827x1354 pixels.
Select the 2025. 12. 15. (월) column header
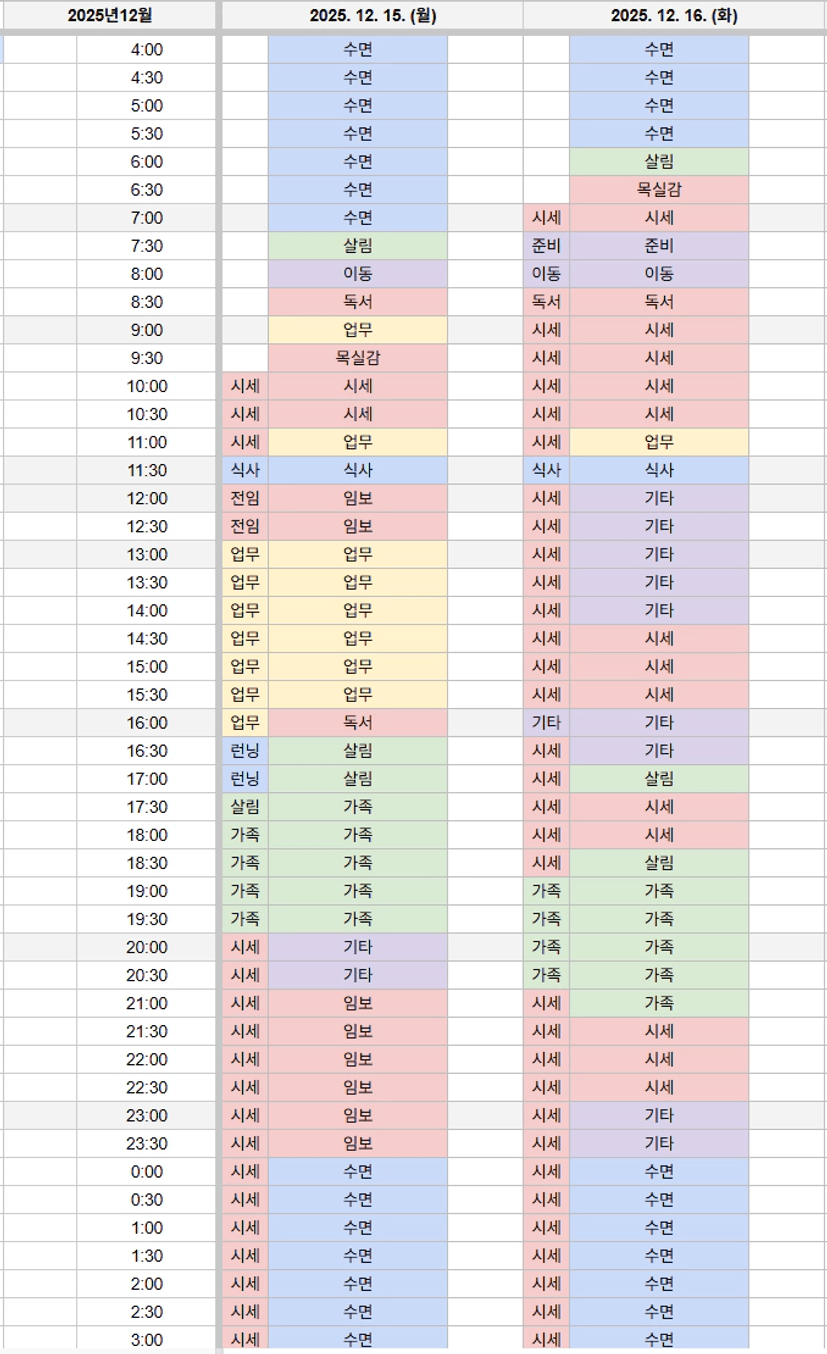[372, 15]
